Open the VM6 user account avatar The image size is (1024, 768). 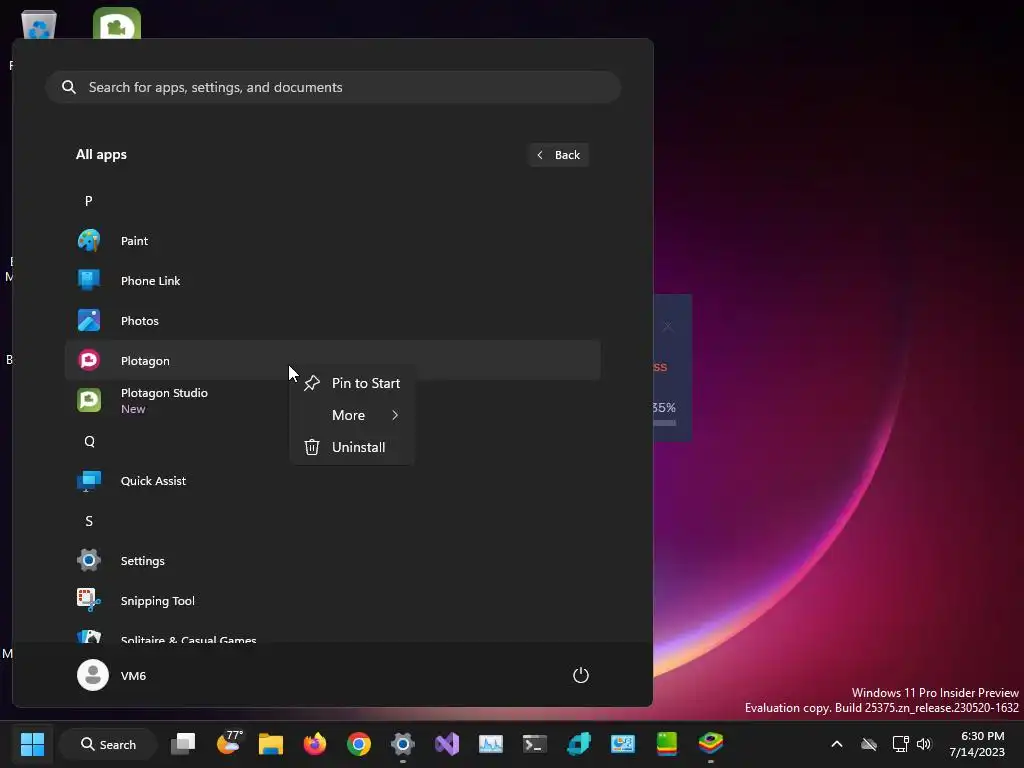pos(93,675)
